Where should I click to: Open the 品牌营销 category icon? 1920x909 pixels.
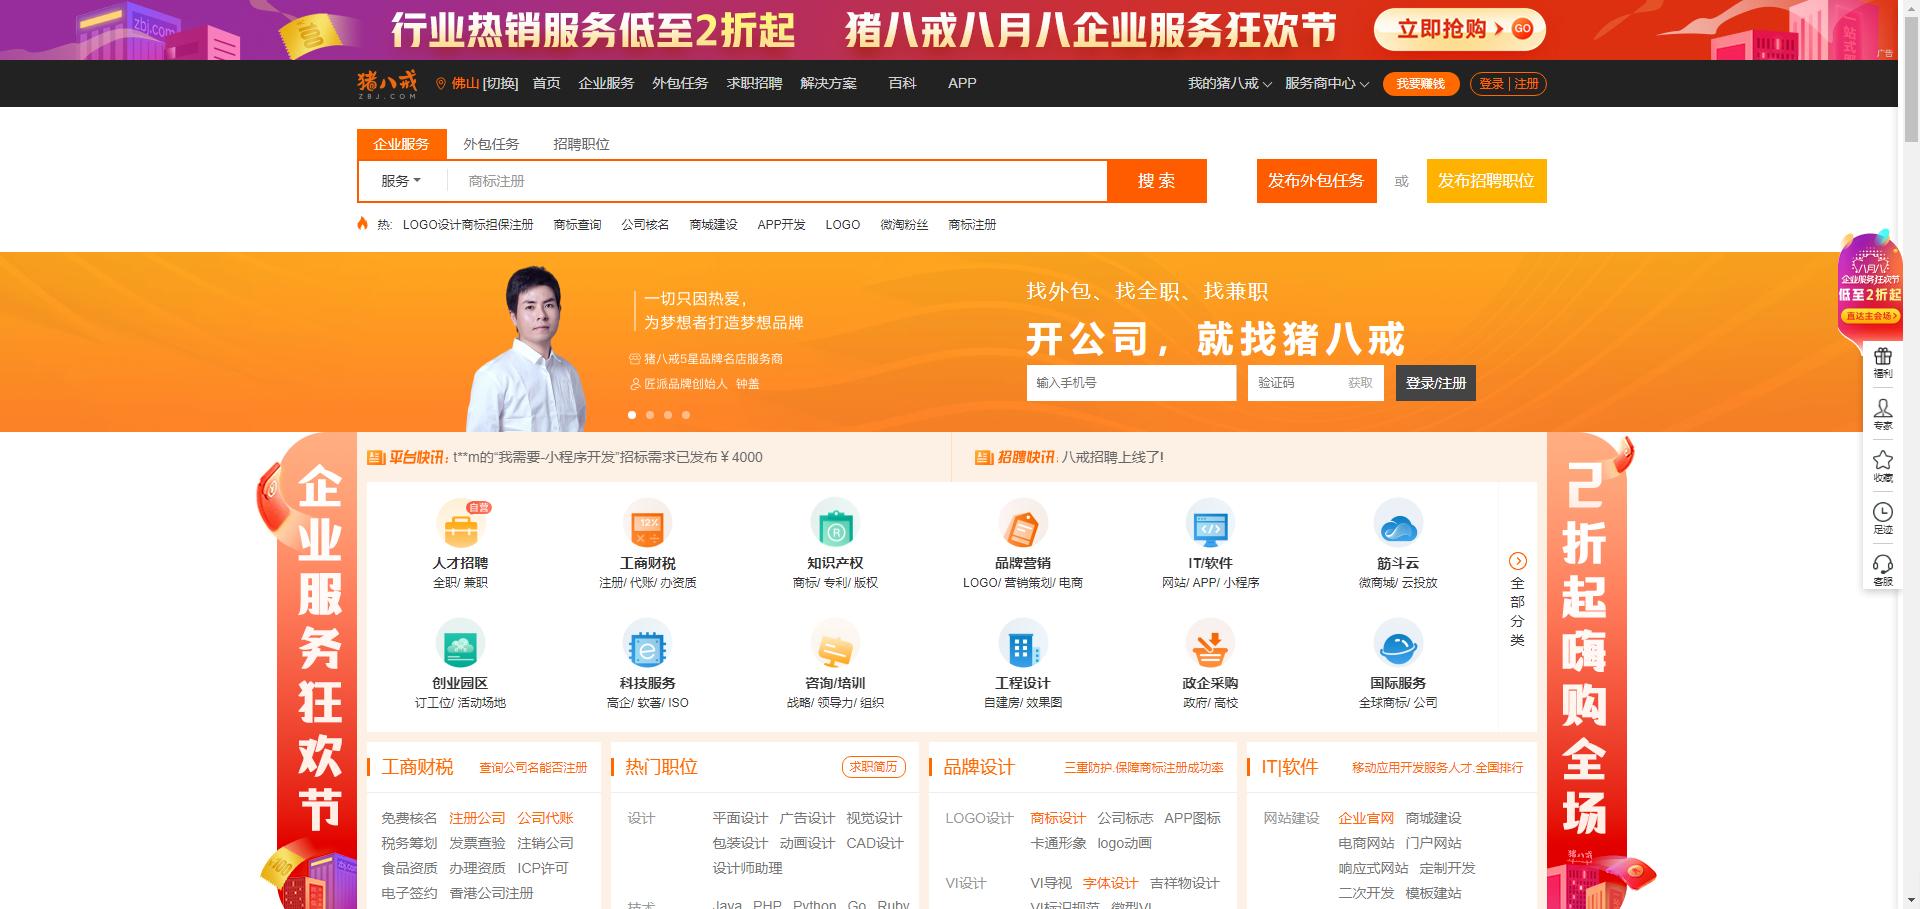(1023, 523)
